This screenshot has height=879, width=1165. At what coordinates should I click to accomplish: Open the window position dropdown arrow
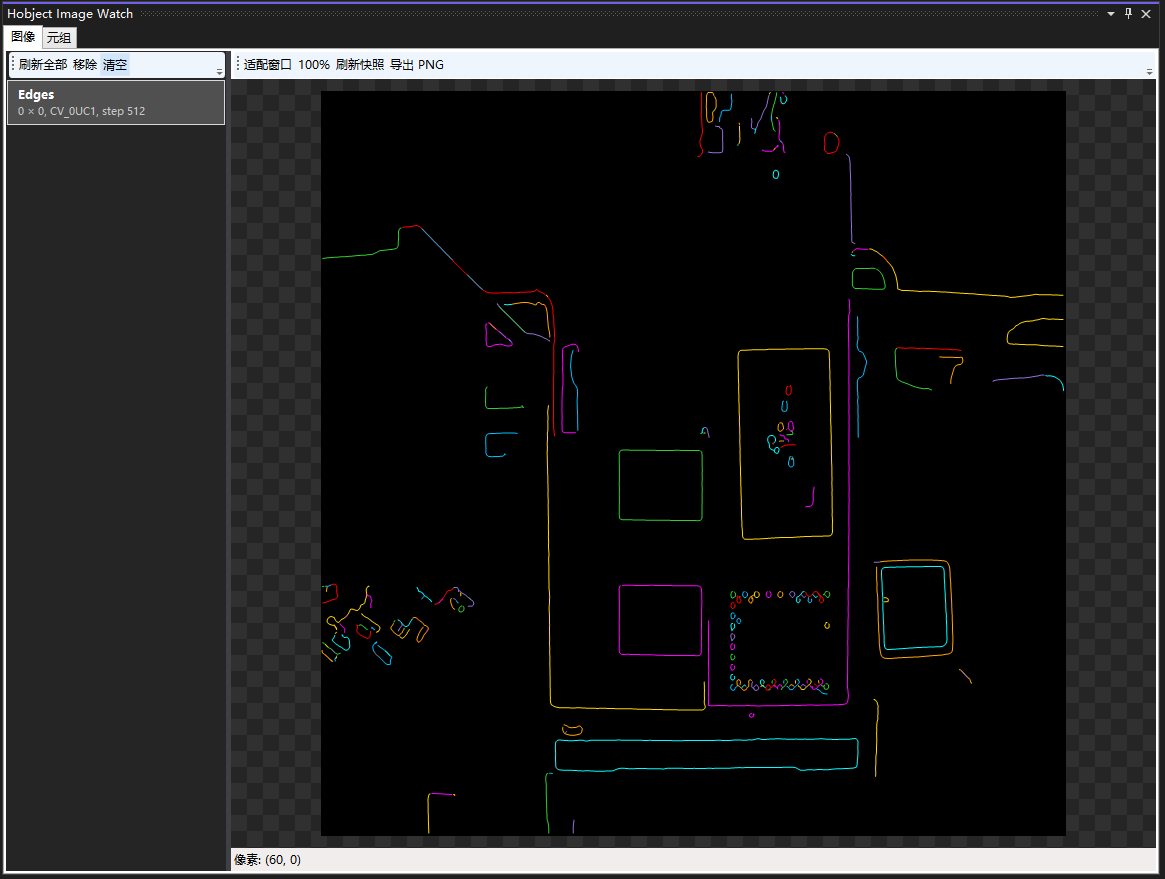coord(1111,13)
